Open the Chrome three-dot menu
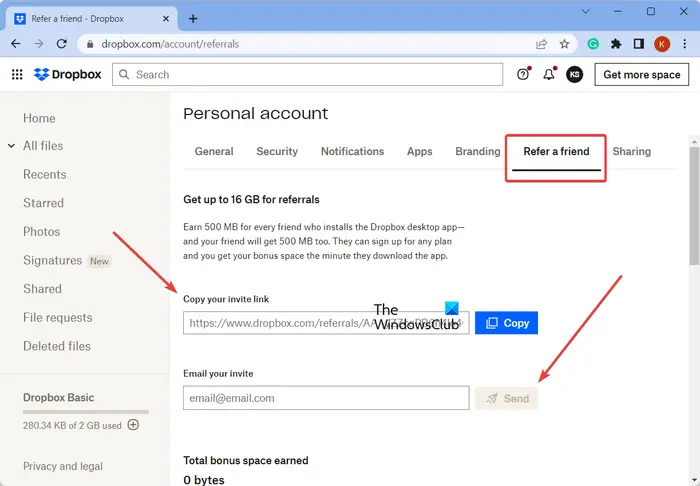Screen dimensions: 700x486 684,44
